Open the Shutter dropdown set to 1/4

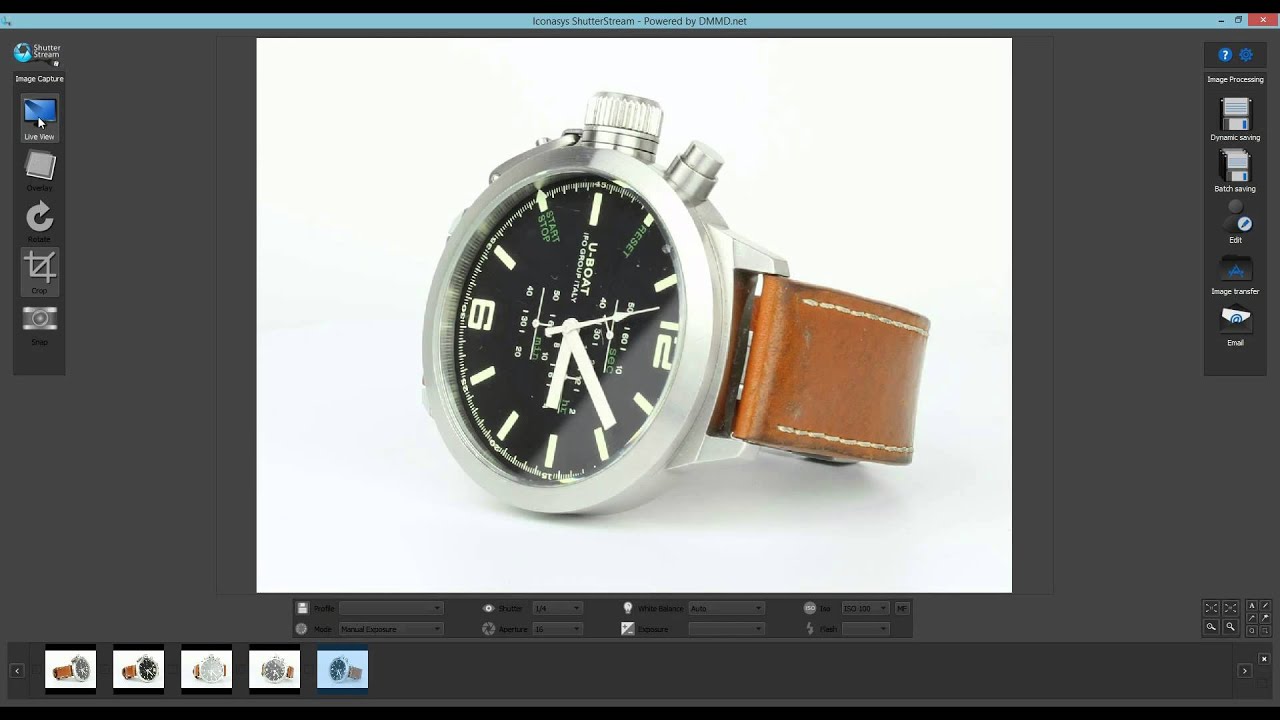[557, 608]
